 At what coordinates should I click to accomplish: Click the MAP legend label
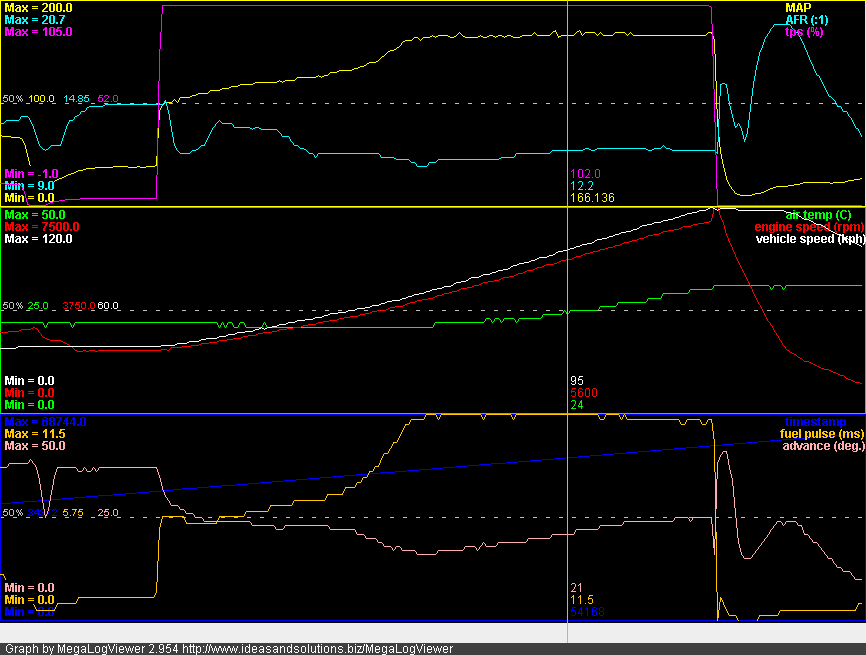tap(797, 7)
